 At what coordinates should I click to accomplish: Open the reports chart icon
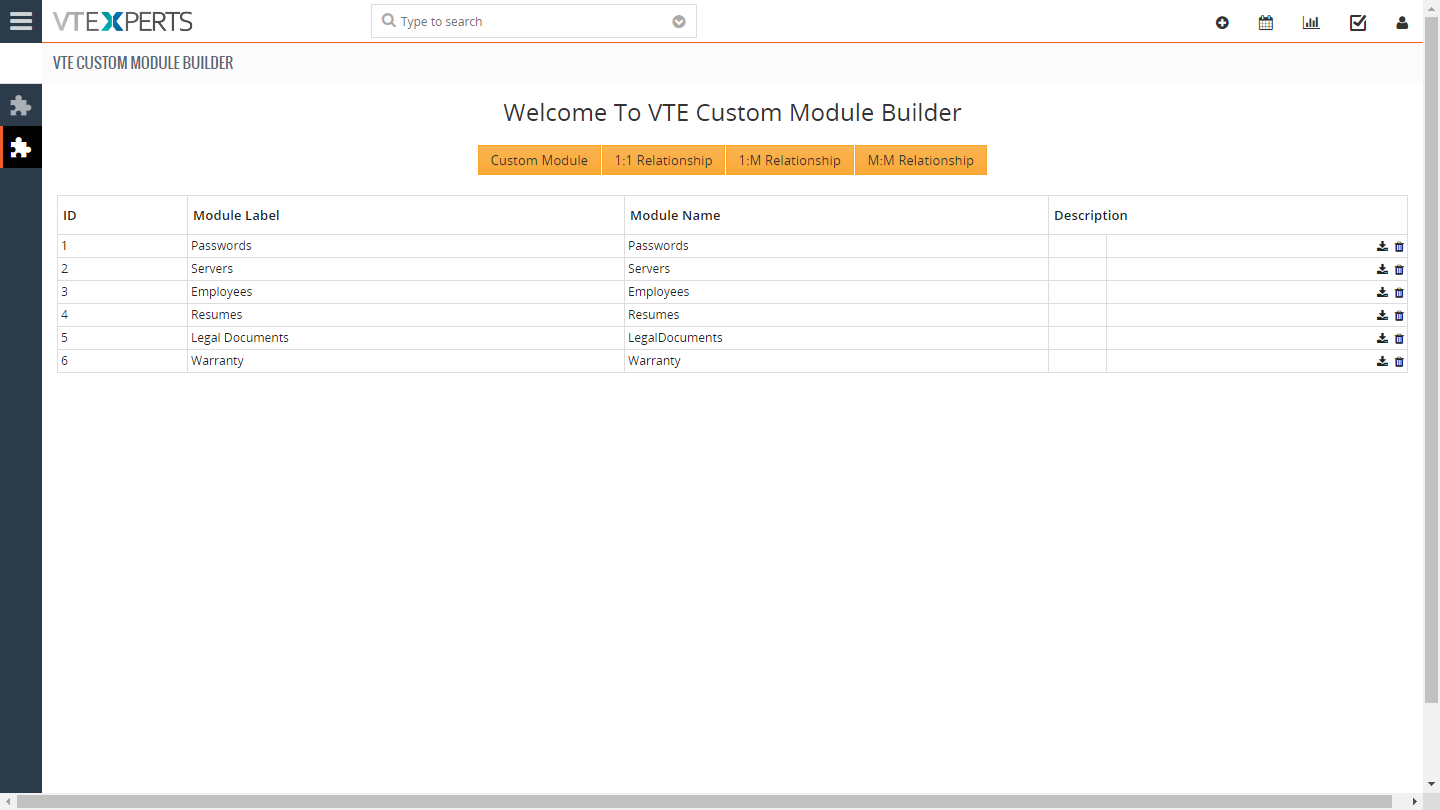pos(1311,22)
